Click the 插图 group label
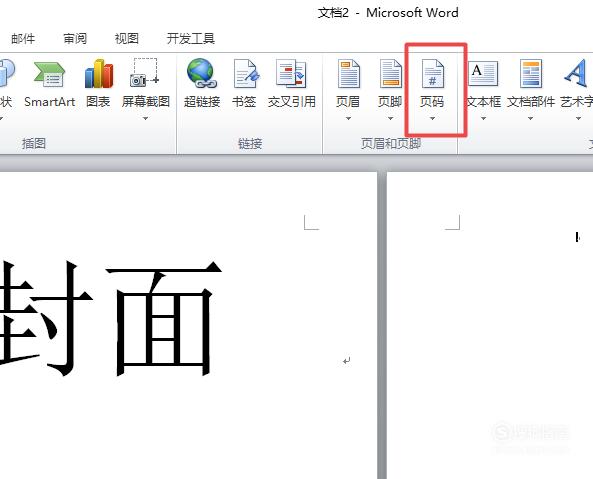The width and height of the screenshot is (593, 479). pos(34,144)
